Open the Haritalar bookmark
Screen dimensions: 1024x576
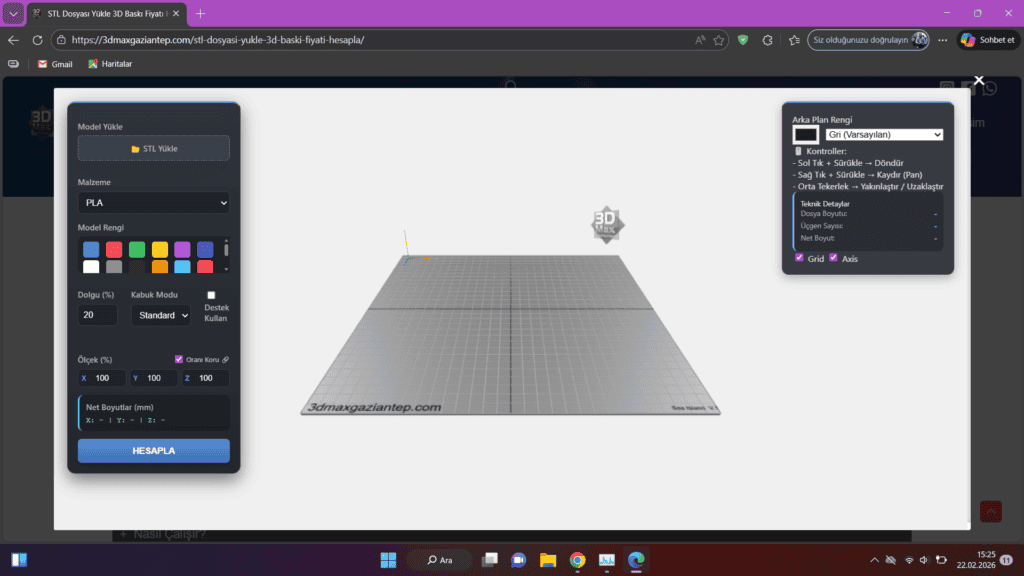click(x=110, y=64)
